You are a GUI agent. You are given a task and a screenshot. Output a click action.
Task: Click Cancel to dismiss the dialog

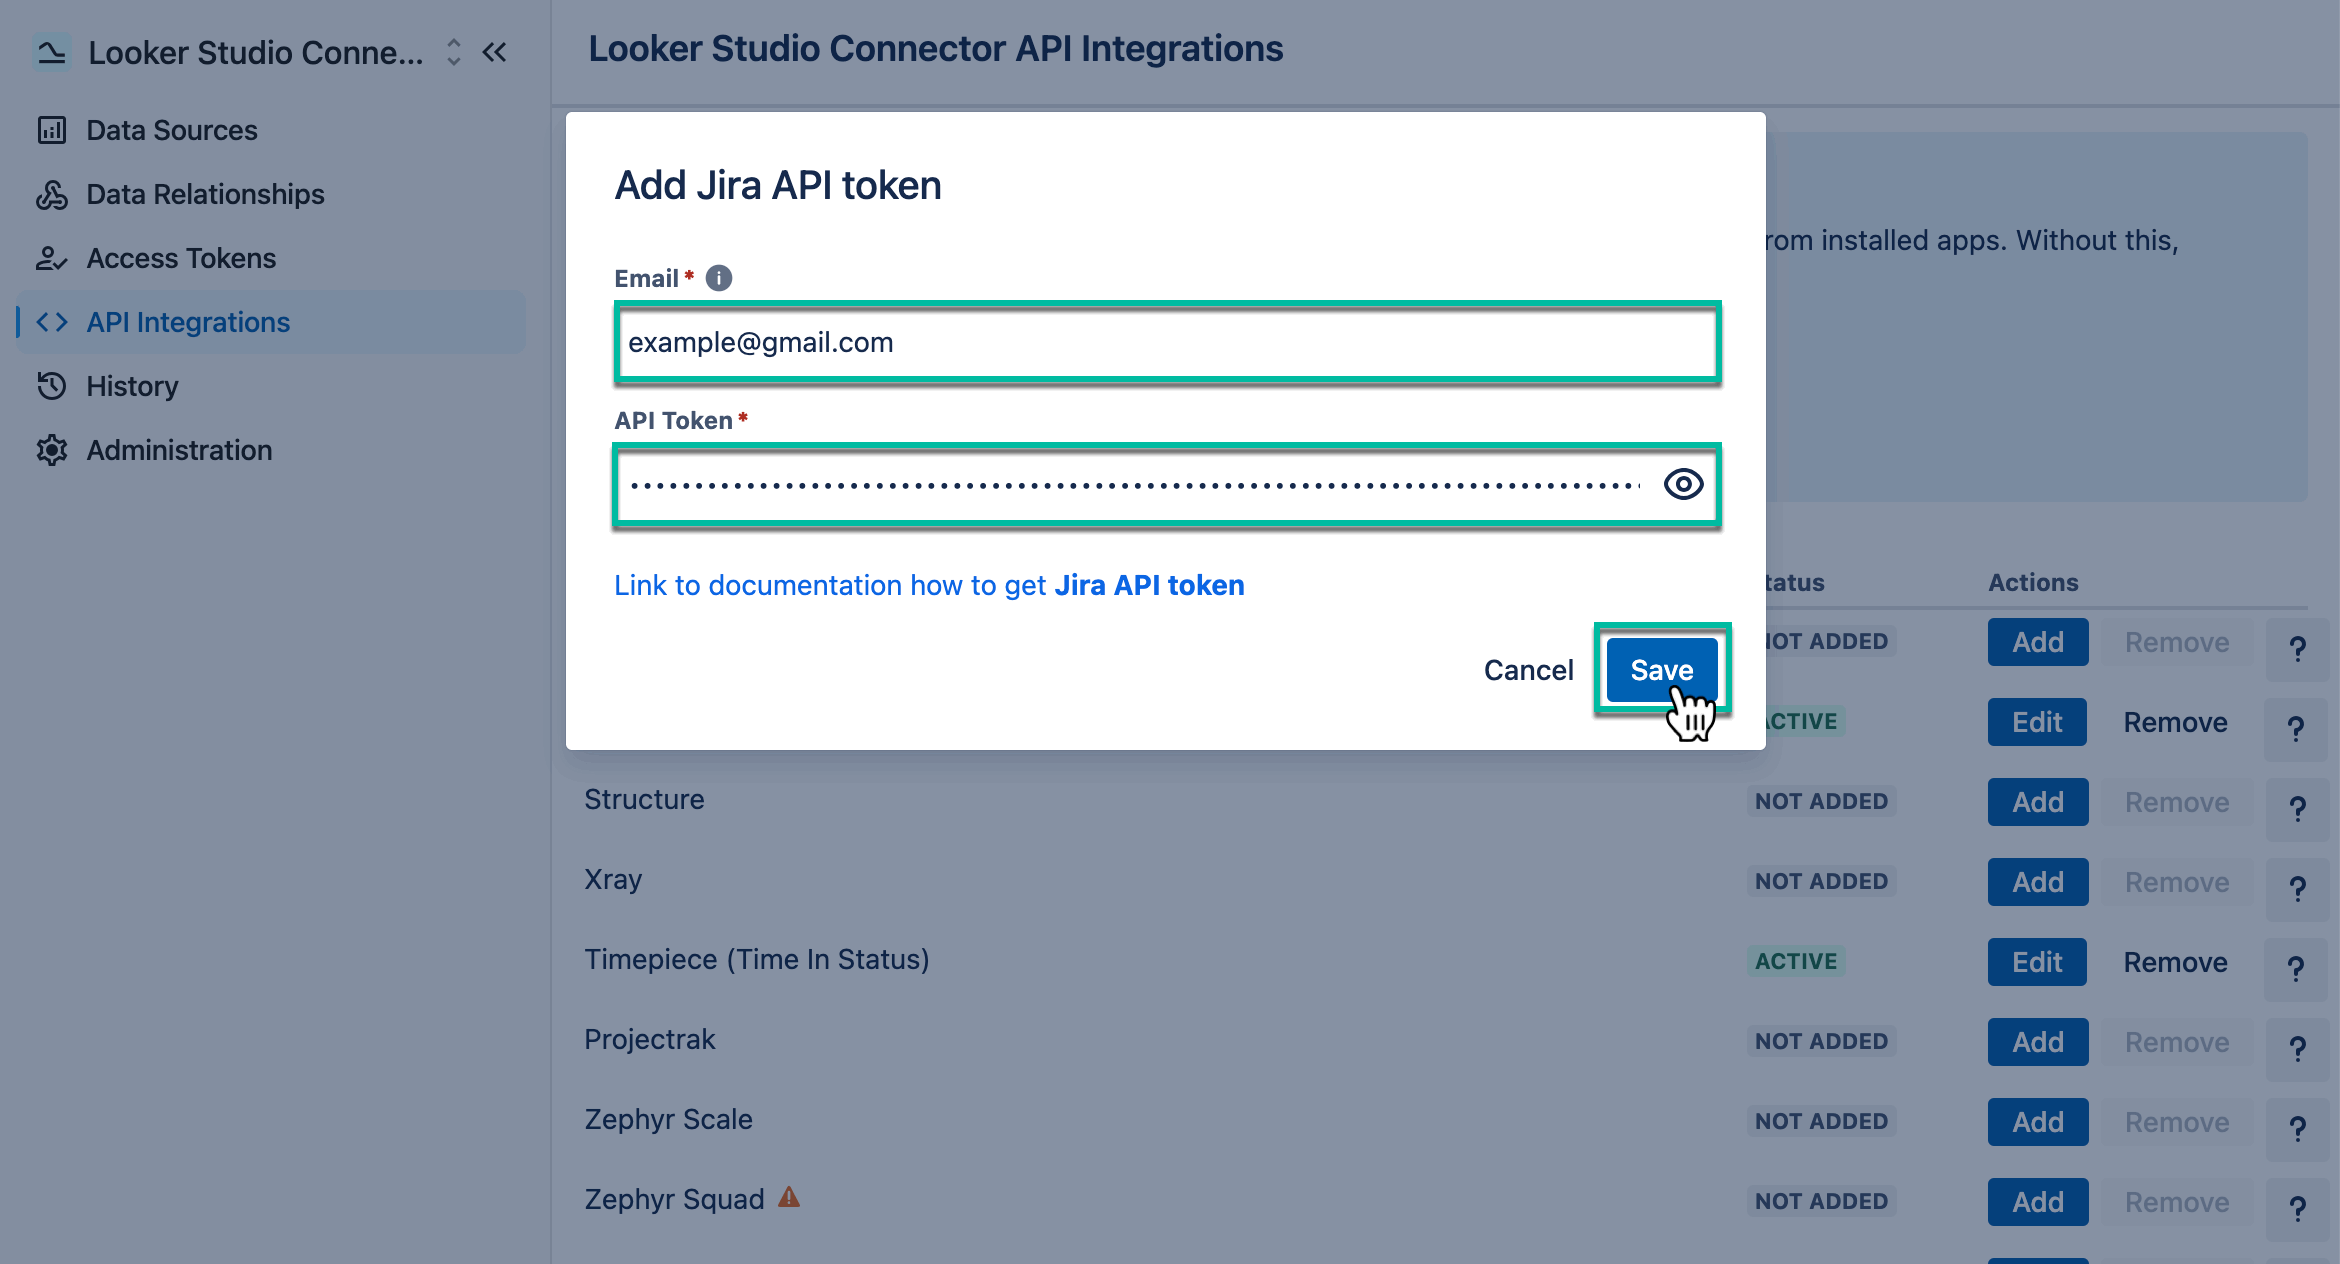point(1528,670)
